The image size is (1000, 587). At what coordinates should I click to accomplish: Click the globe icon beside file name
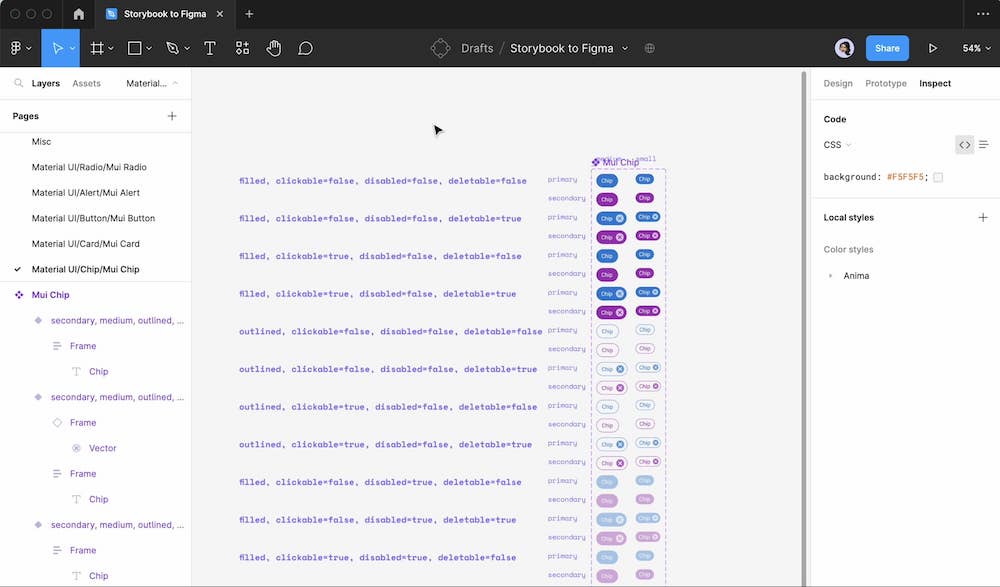tap(650, 48)
